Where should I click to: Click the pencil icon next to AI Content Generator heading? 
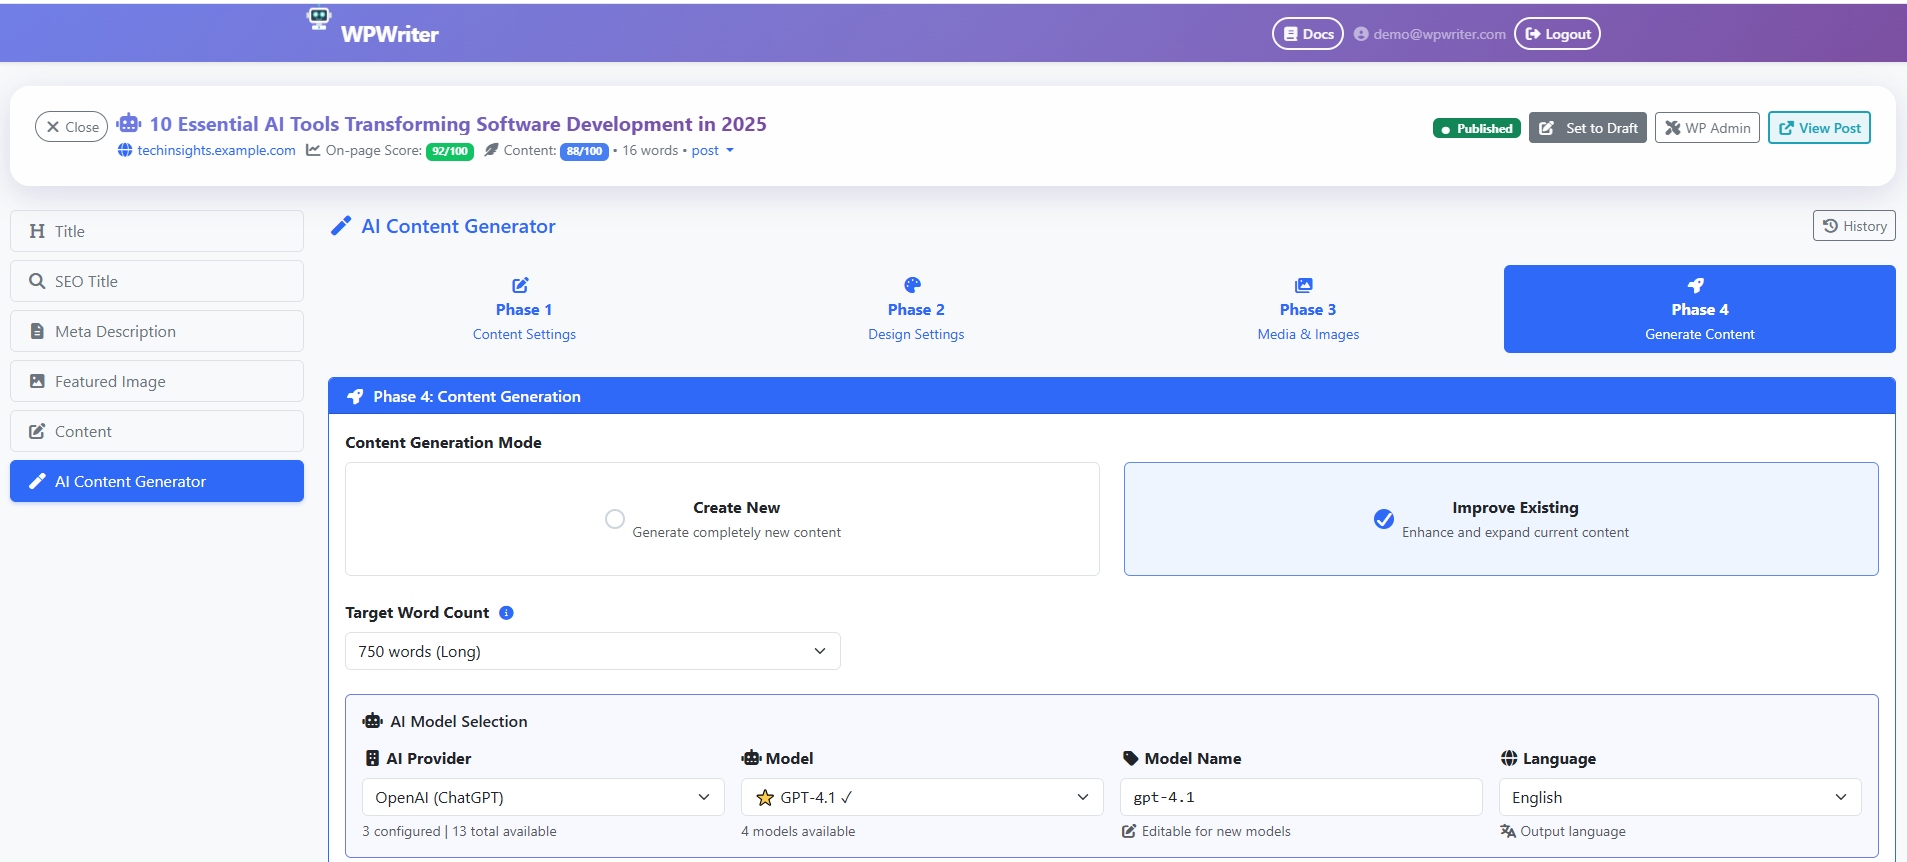coord(341,226)
